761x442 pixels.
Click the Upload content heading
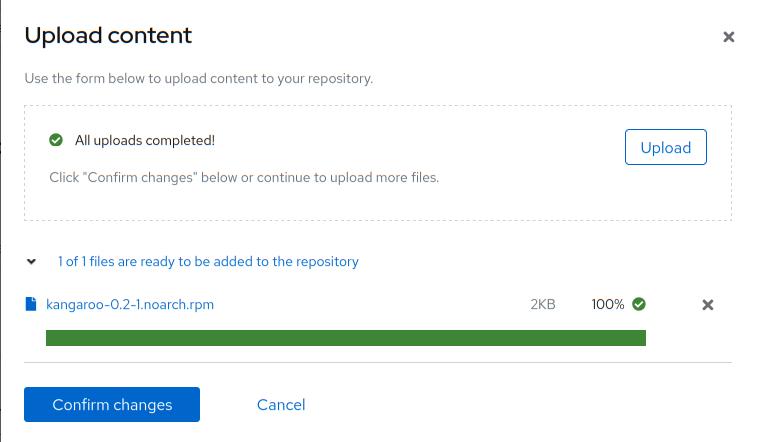(x=108, y=35)
